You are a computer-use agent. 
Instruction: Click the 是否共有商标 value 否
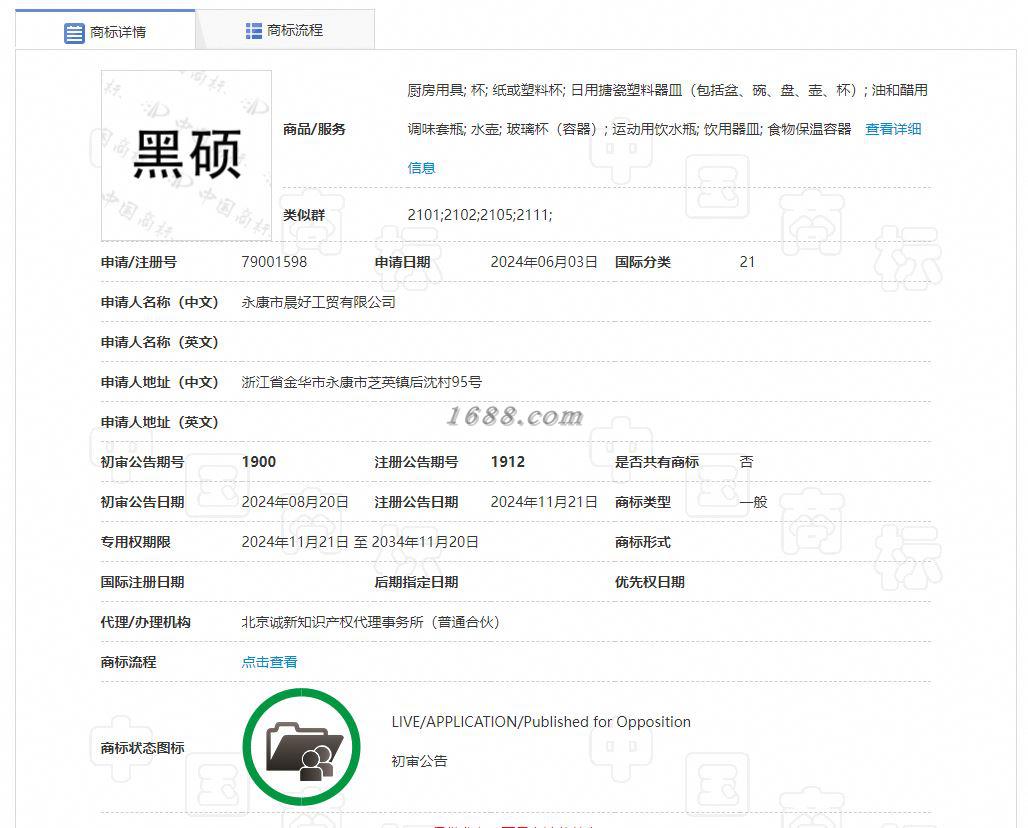pos(746,462)
